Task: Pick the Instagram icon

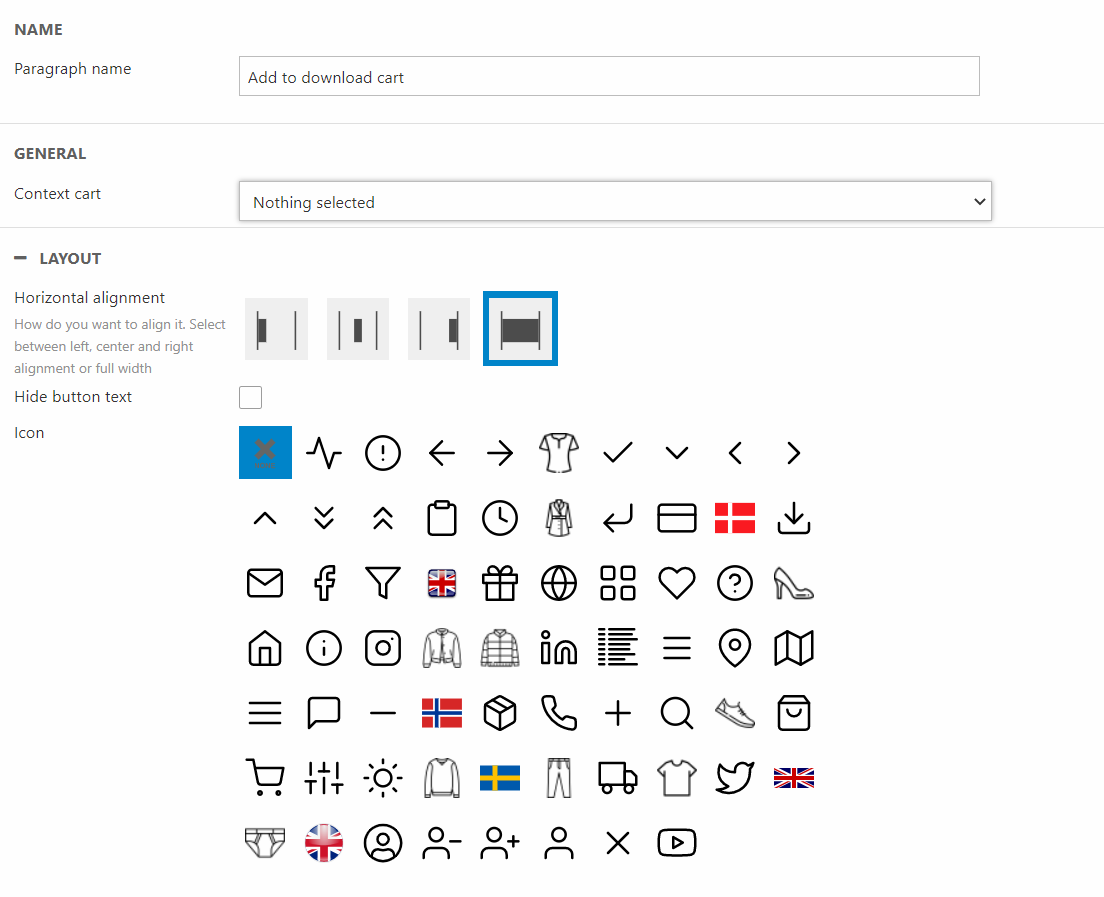Action: click(383, 648)
